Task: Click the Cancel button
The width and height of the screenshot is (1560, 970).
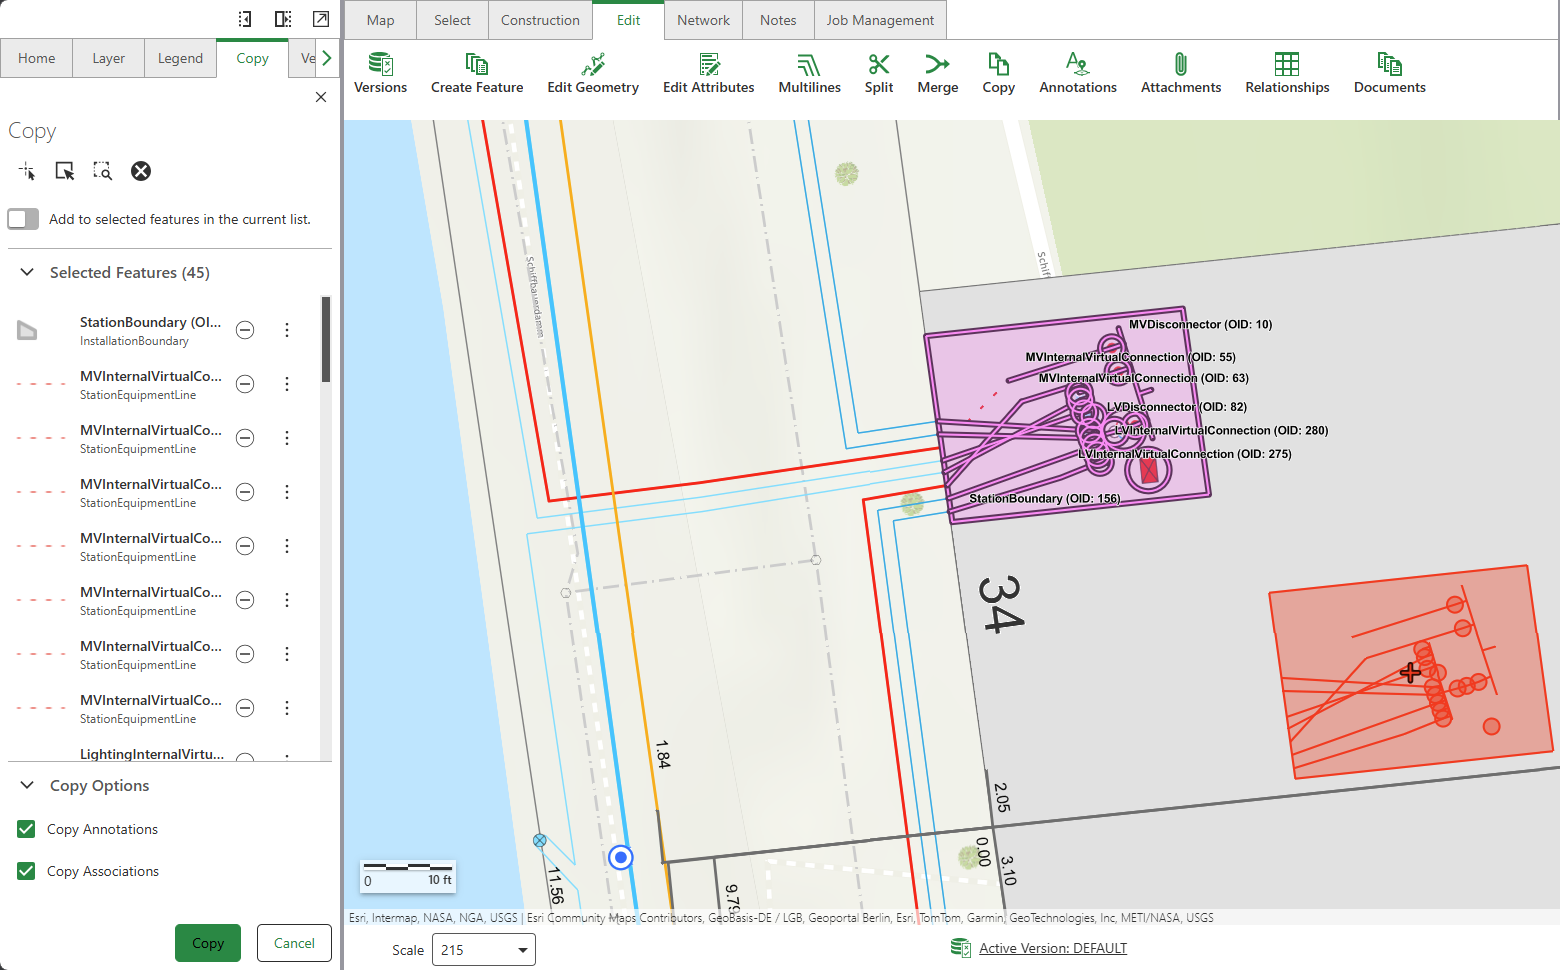Action: (x=294, y=943)
